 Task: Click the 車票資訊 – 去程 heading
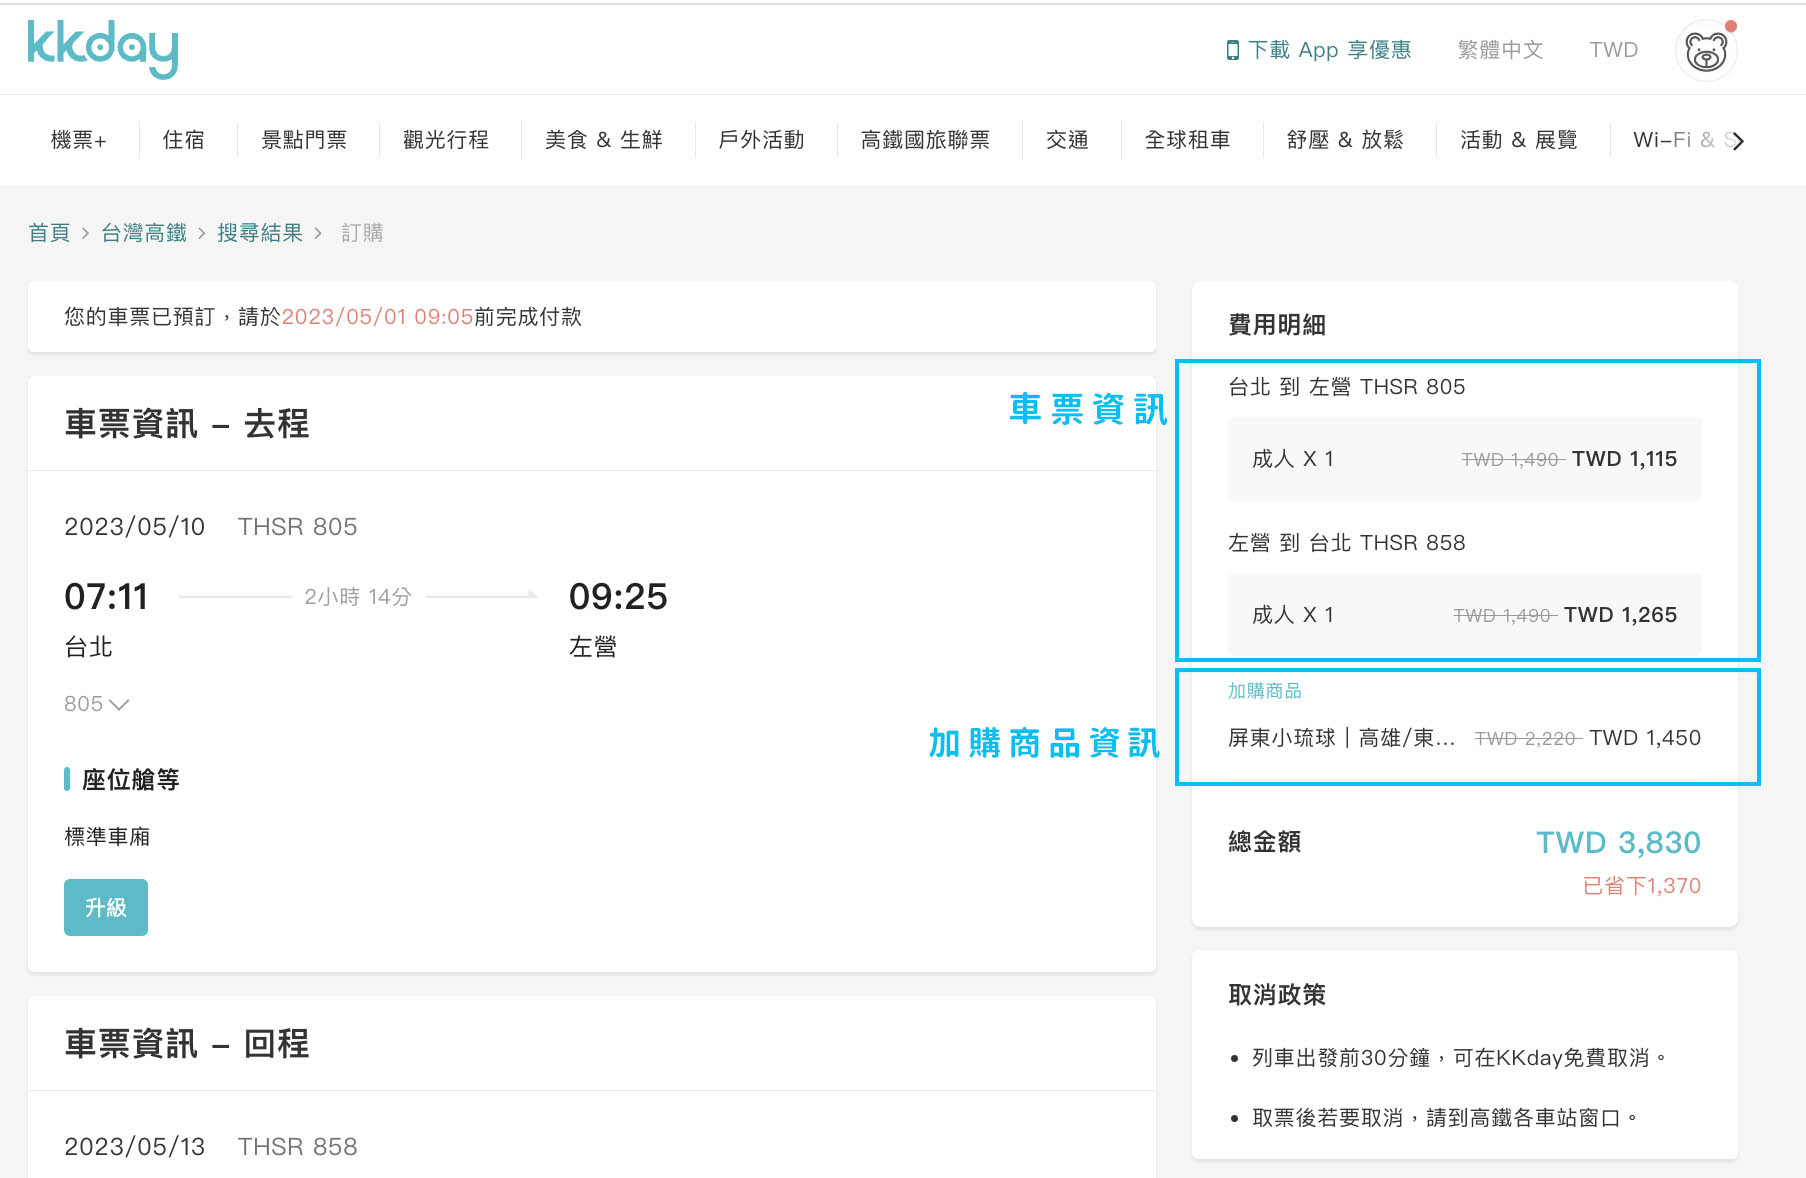click(x=187, y=424)
